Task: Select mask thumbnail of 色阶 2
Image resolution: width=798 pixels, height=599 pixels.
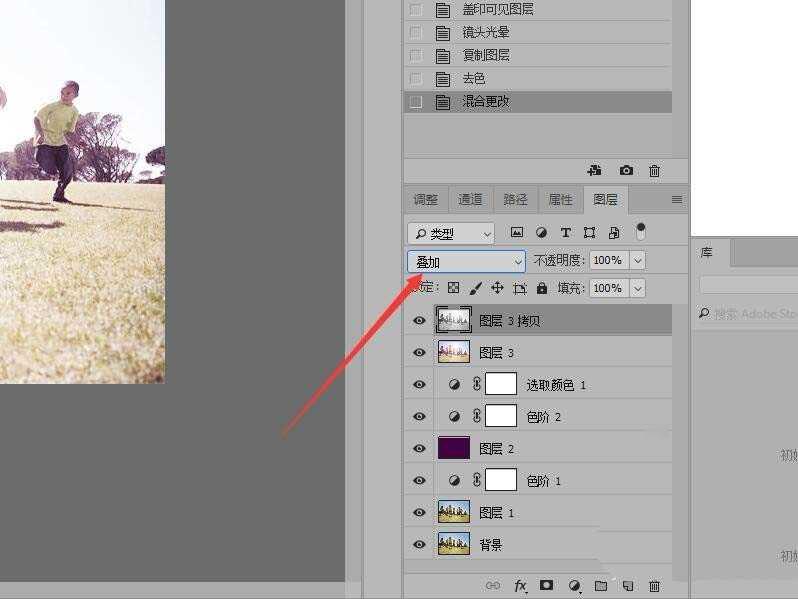Action: point(501,416)
